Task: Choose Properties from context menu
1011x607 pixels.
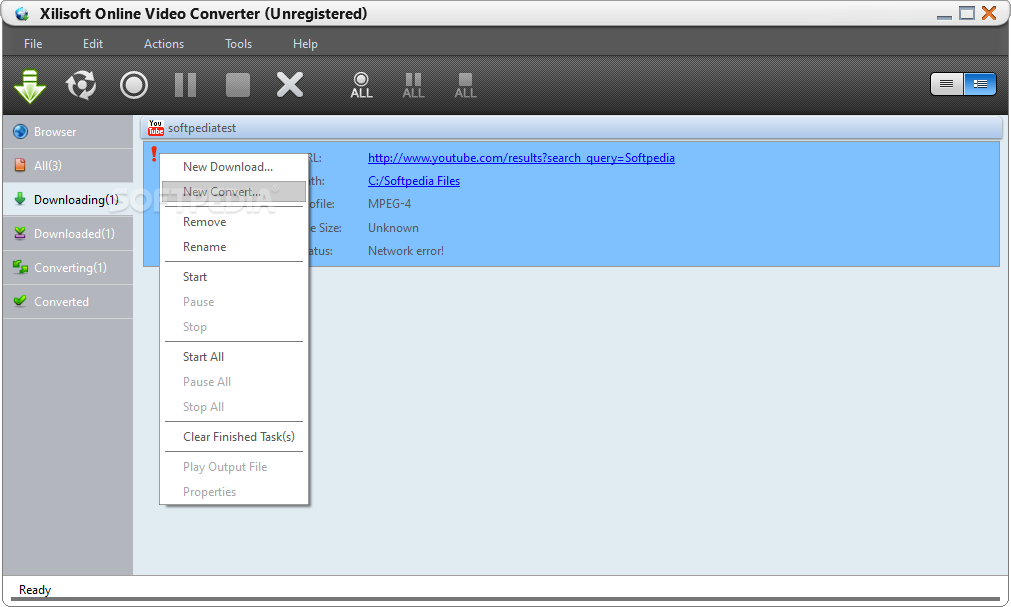Action: pyautogui.click(x=234, y=492)
